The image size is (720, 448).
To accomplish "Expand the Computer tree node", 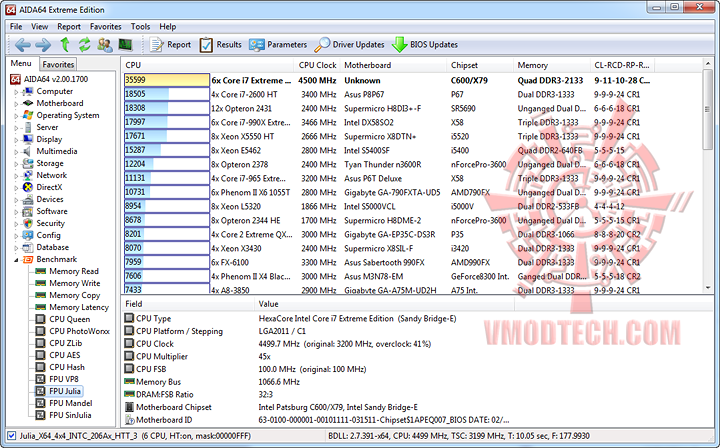I will tap(16, 92).
